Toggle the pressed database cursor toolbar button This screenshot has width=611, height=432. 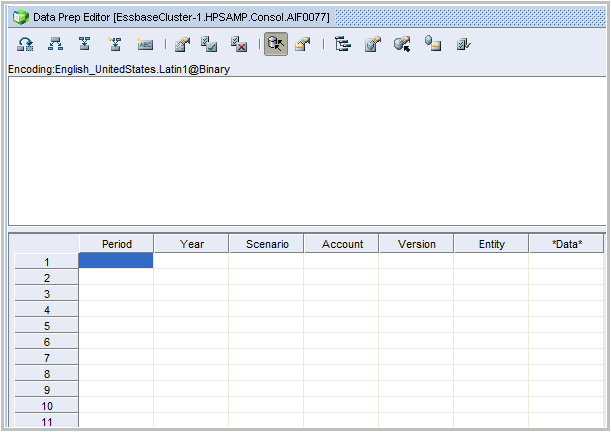coord(276,44)
